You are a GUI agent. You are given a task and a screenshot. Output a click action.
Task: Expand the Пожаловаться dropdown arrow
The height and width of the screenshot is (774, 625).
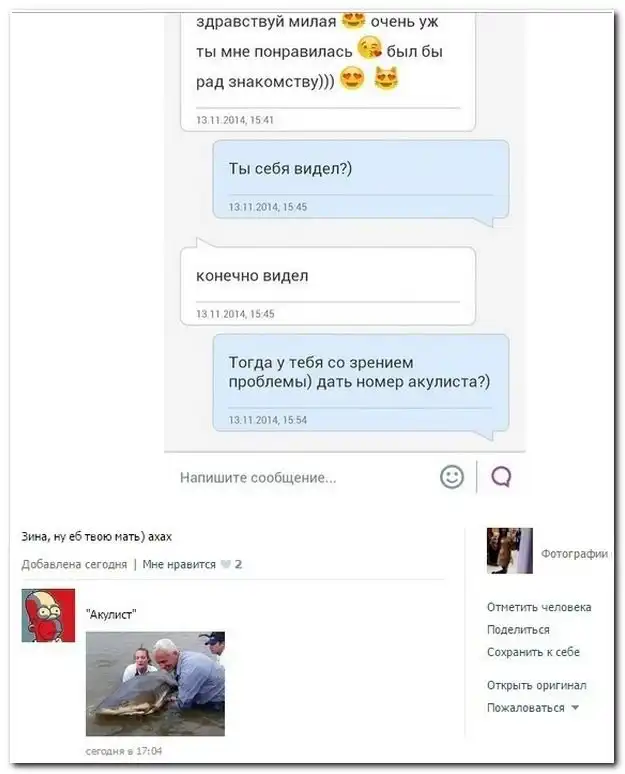(575, 707)
